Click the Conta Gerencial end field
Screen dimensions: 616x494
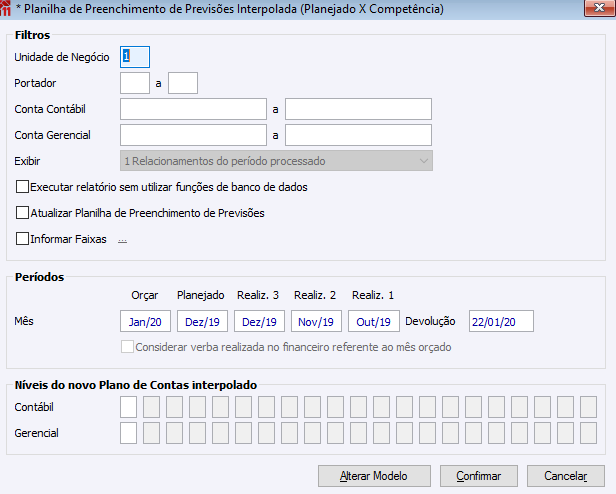pyautogui.click(x=358, y=135)
